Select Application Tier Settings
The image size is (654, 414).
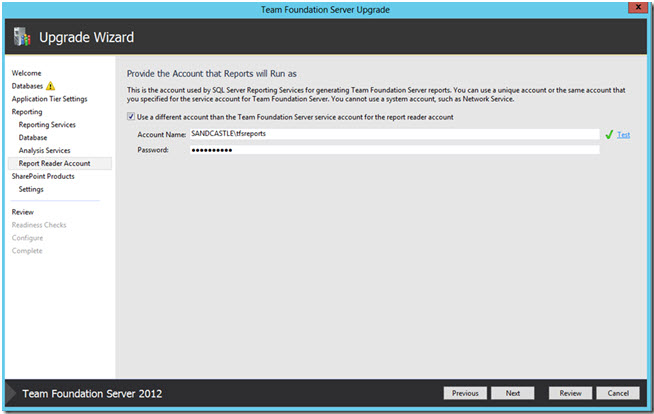(50, 99)
